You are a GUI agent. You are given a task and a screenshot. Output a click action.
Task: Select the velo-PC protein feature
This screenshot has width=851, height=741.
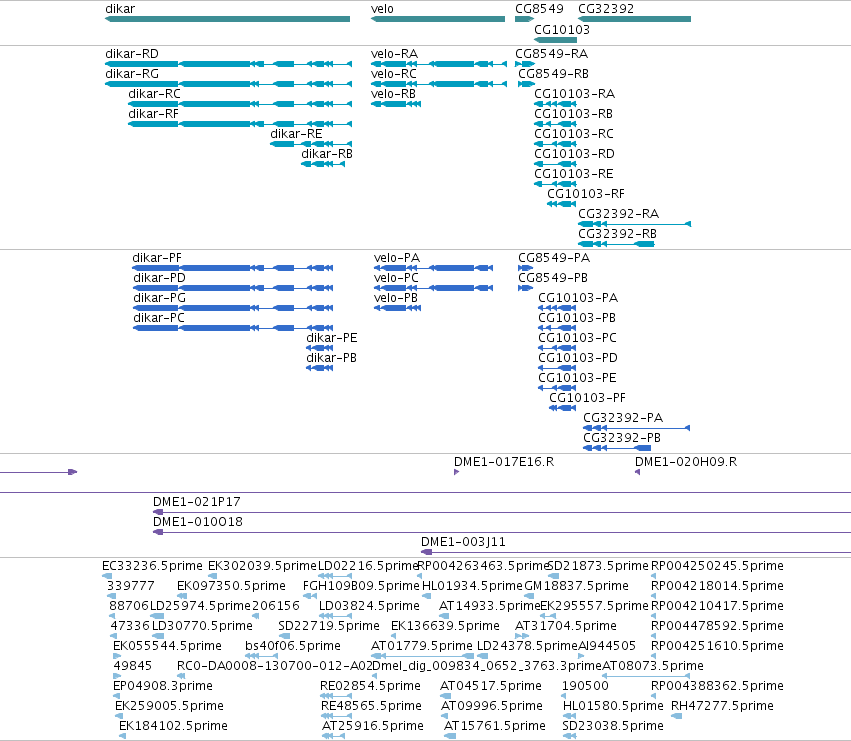[x=434, y=288]
